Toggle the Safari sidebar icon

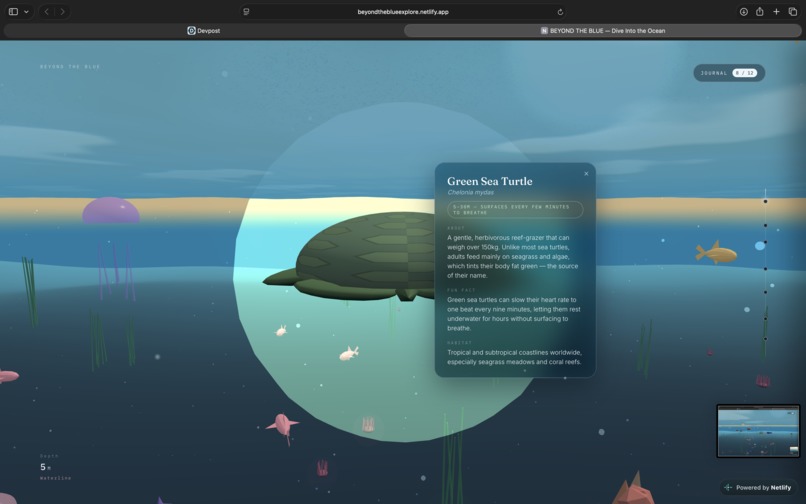[14, 11]
